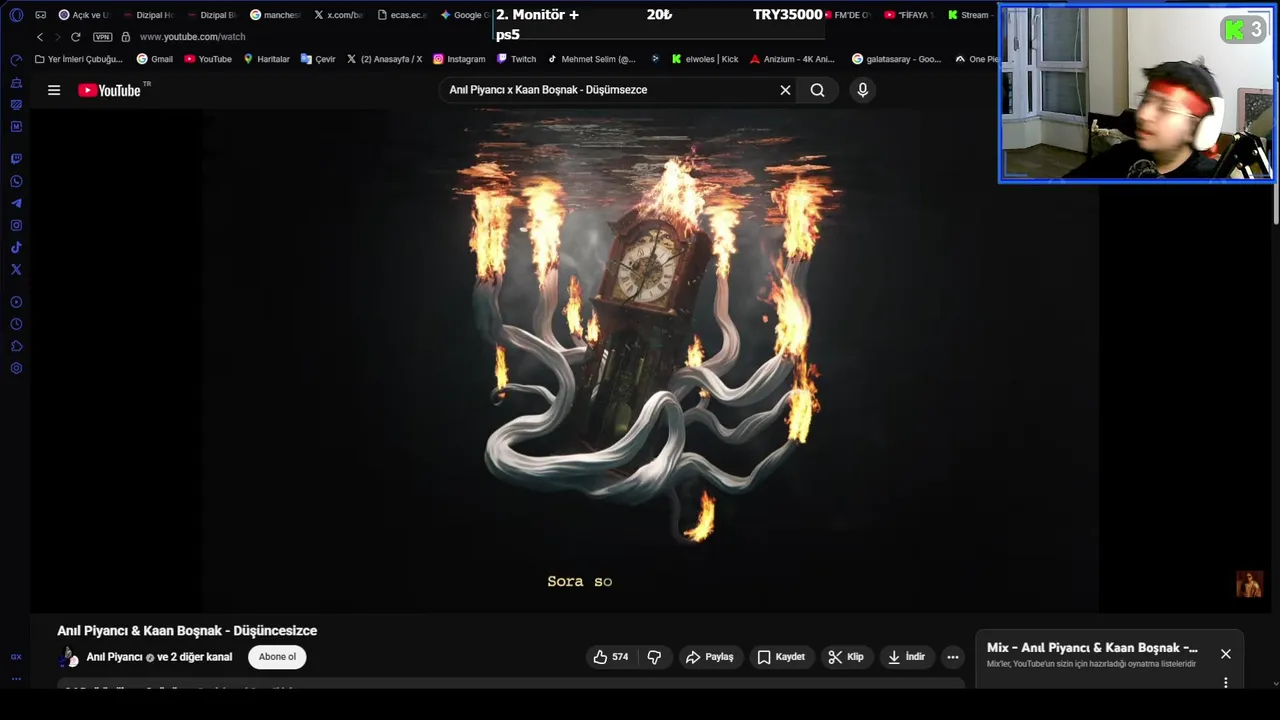Open the workspaces icon beside Opera logo
1280x720 pixels.
[40, 15]
